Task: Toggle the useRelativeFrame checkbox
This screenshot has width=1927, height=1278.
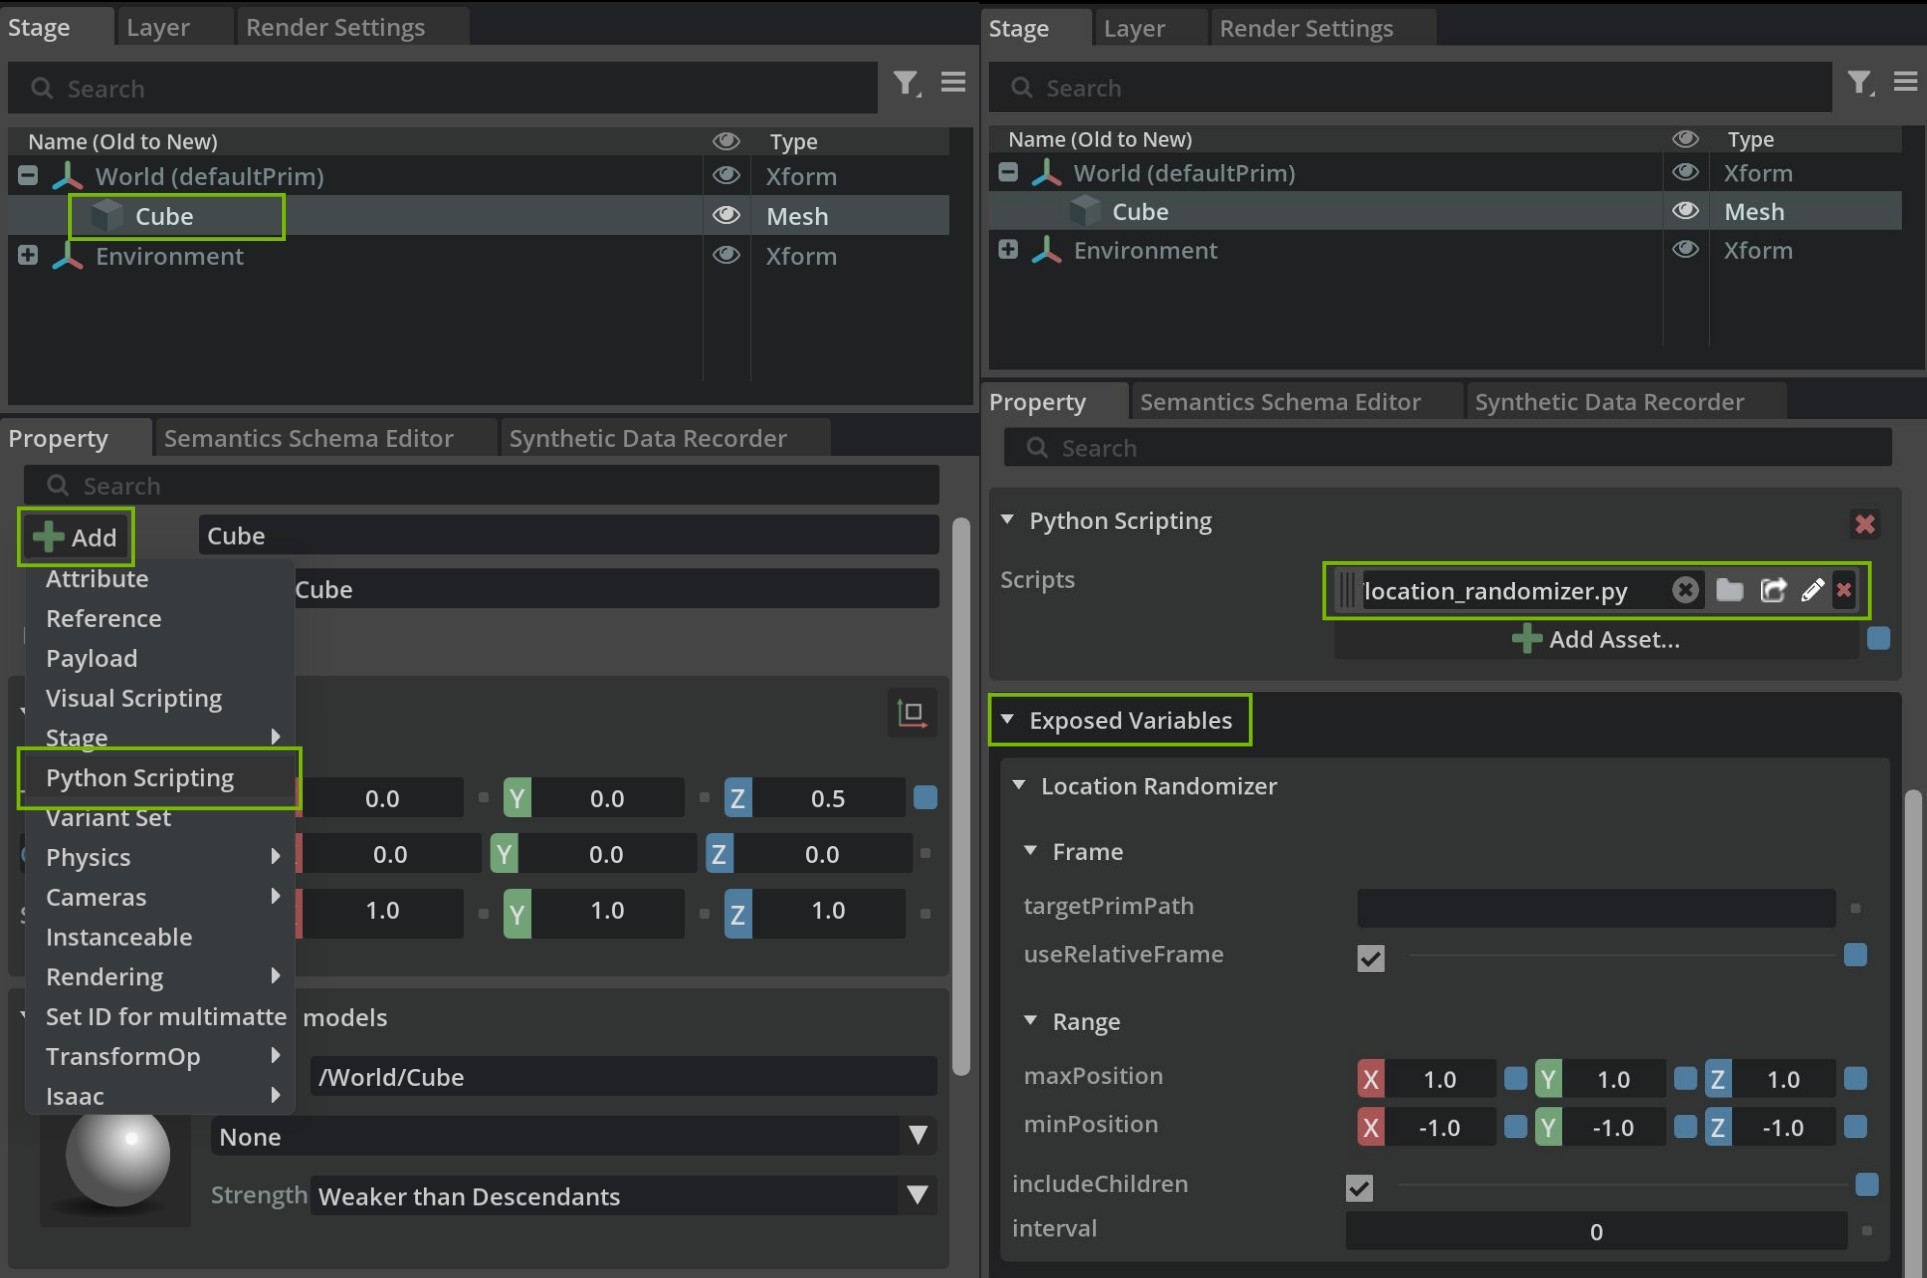Action: tap(1369, 957)
